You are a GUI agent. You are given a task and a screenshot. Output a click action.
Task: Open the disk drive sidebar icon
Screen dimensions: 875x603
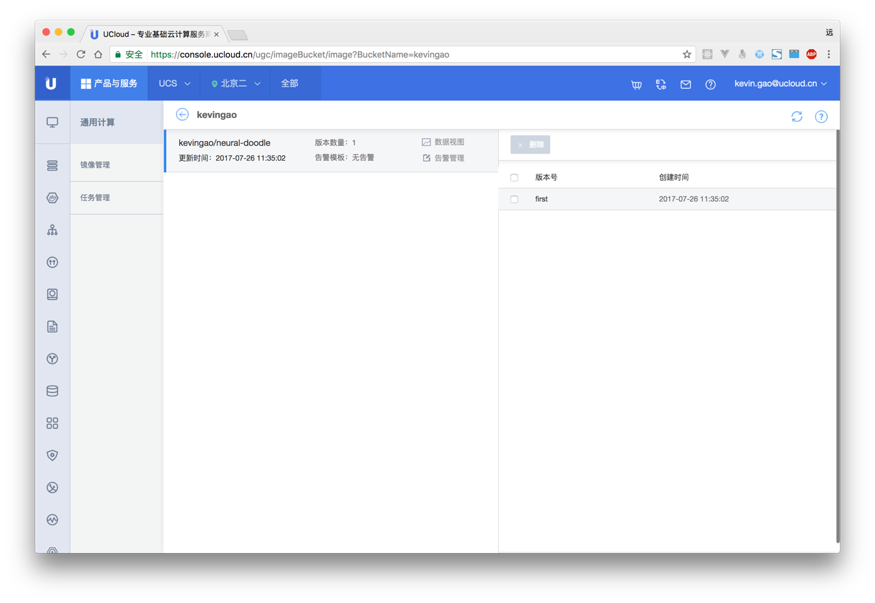(x=52, y=294)
